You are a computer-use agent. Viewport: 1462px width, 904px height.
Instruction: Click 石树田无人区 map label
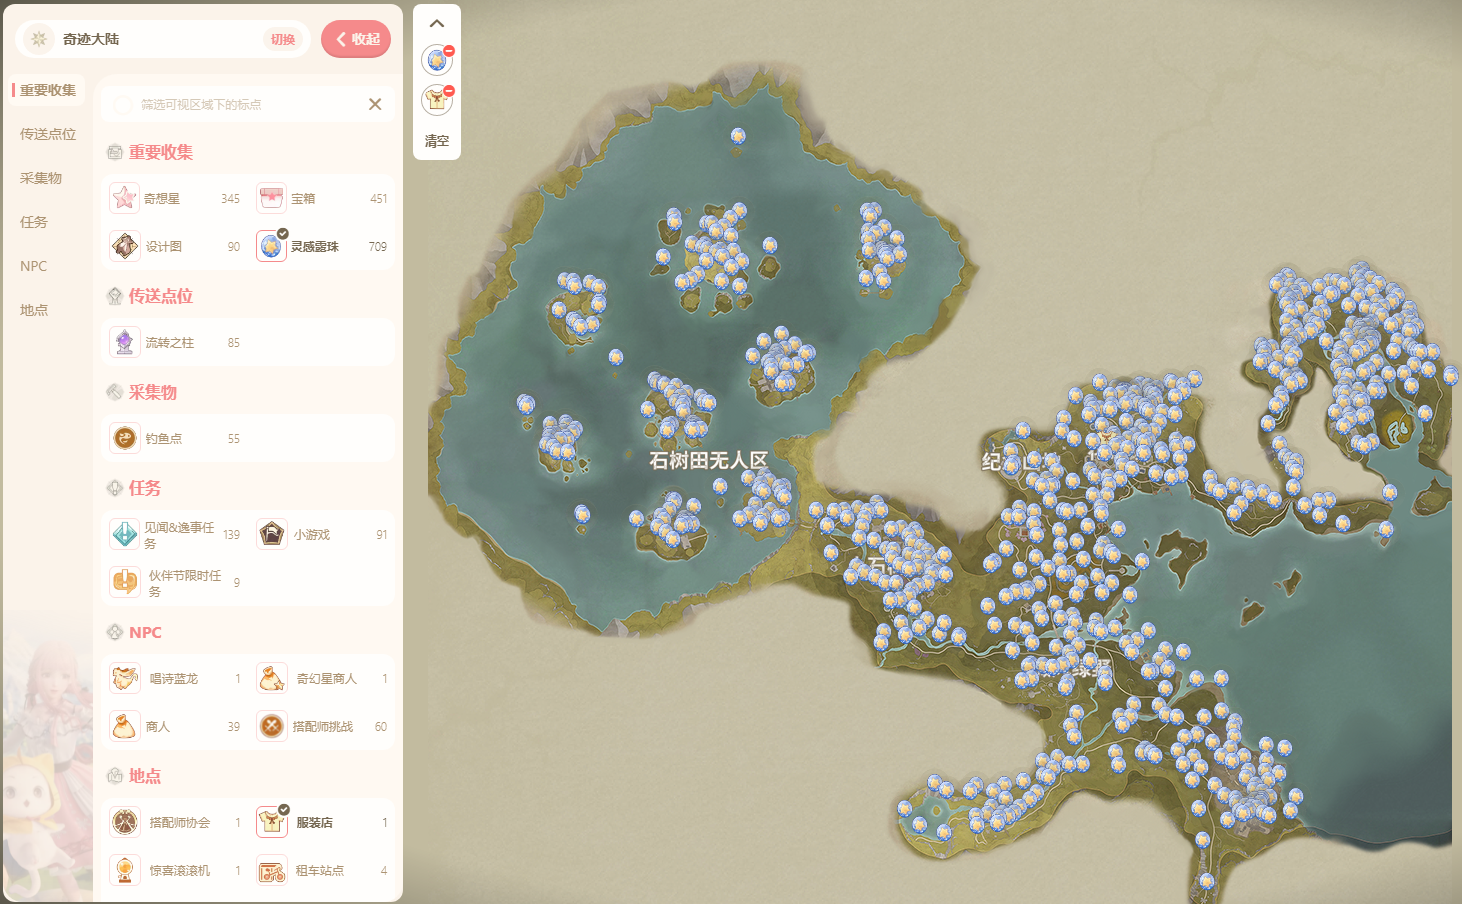pyautogui.click(x=708, y=460)
